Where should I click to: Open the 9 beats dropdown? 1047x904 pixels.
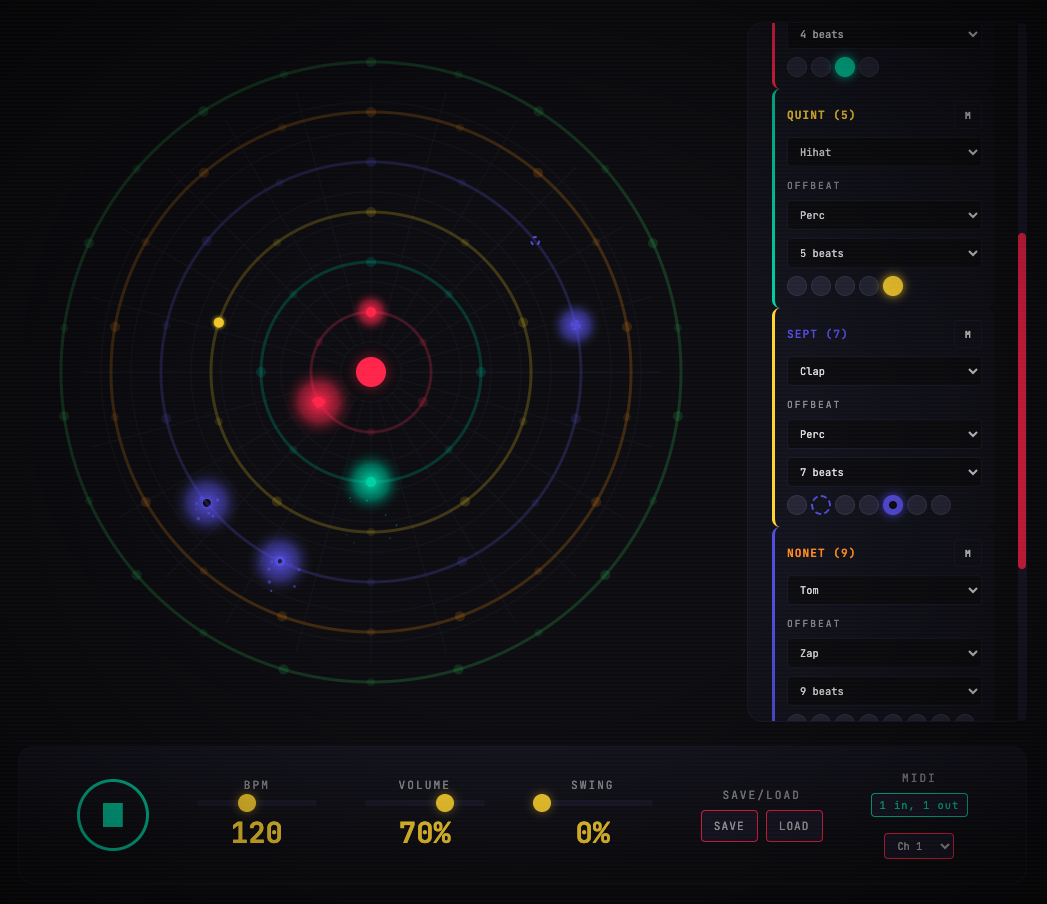[x=884, y=691]
